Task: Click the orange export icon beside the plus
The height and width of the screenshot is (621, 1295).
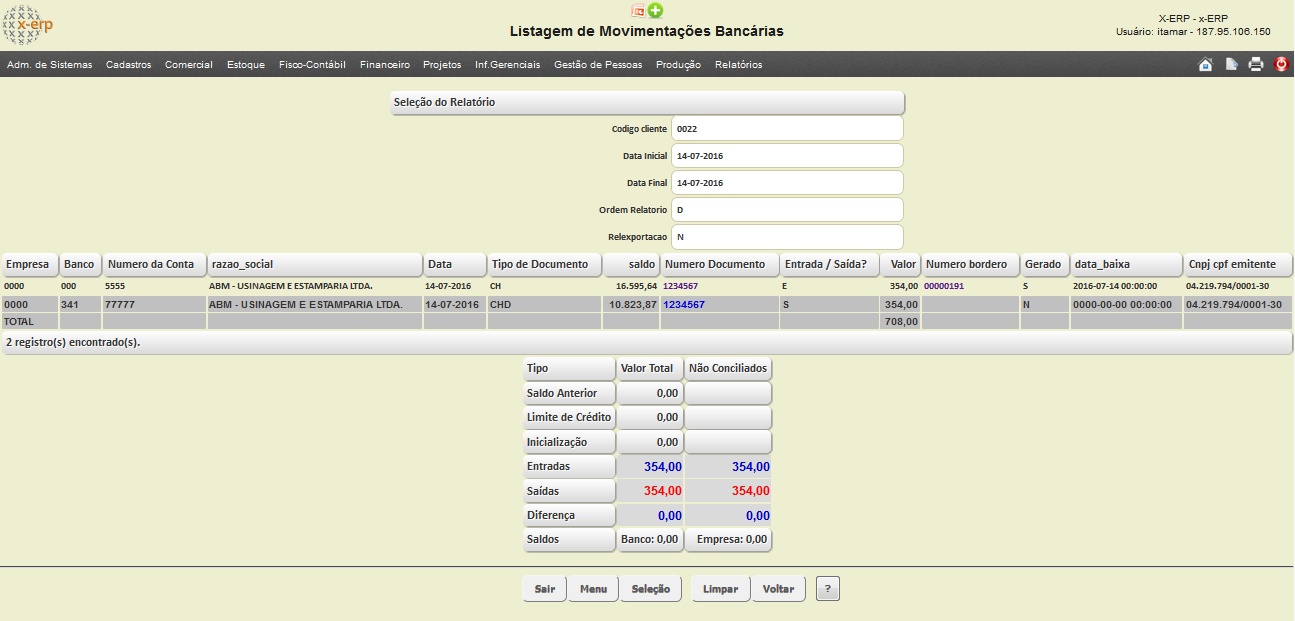Action: click(638, 10)
